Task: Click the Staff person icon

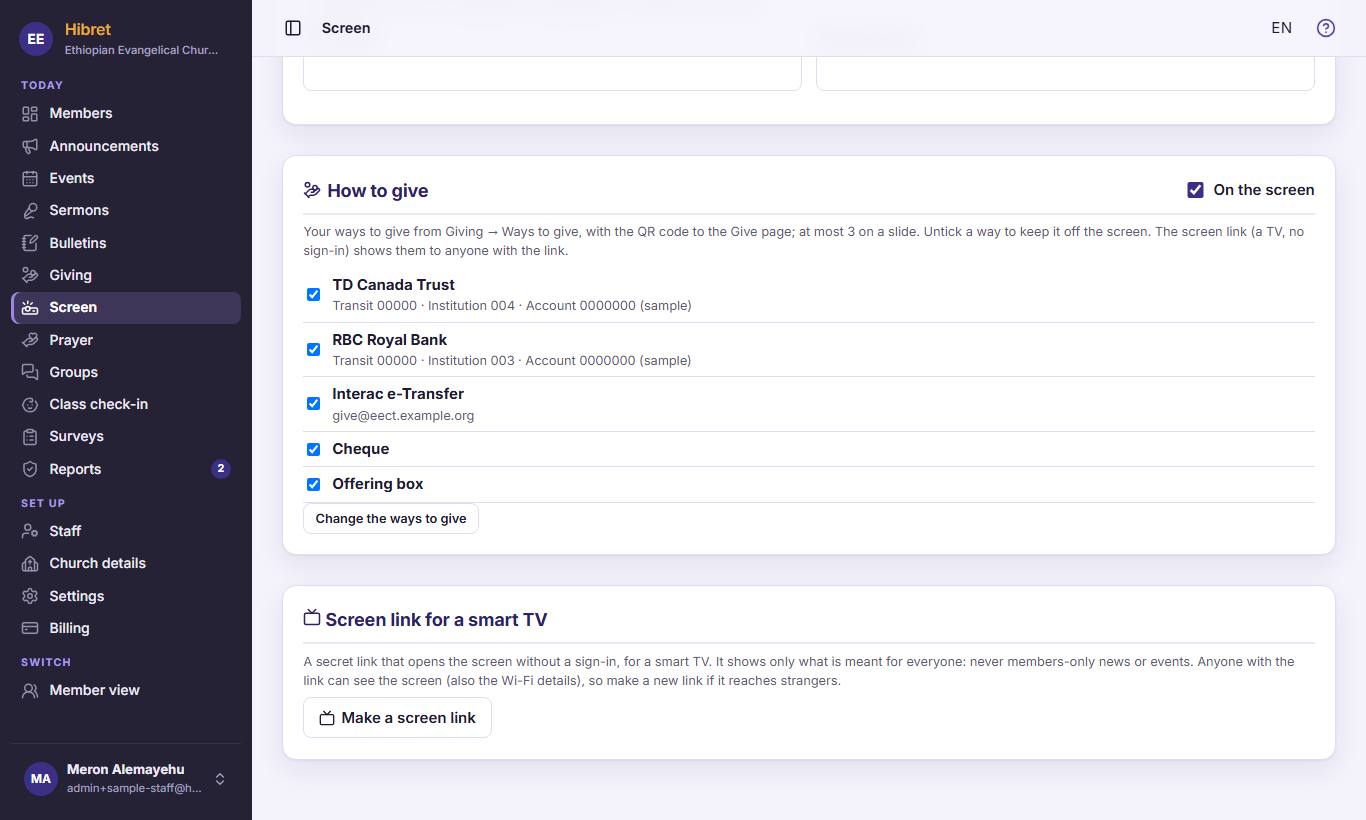Action: point(30,531)
